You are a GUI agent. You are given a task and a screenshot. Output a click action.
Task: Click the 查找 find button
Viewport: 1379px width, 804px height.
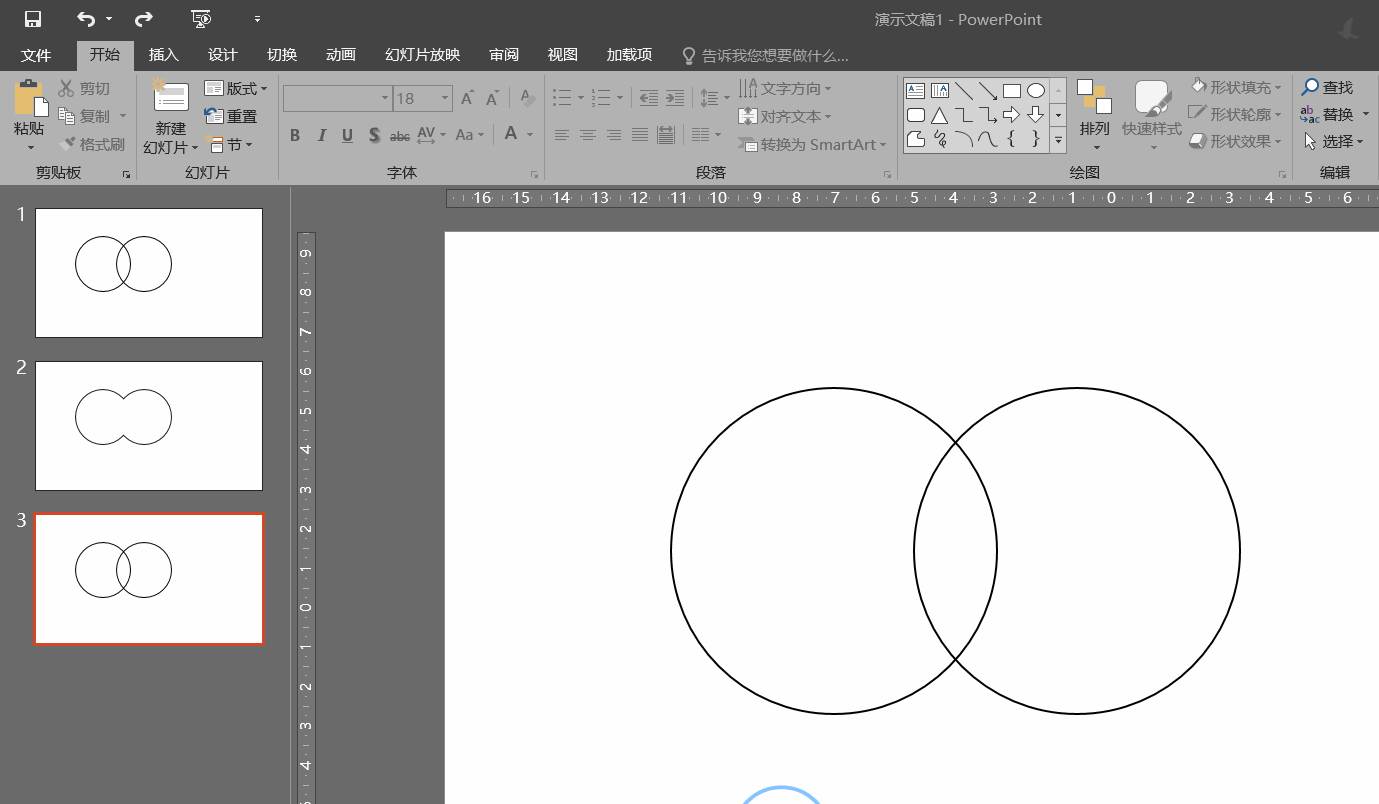coord(1327,88)
